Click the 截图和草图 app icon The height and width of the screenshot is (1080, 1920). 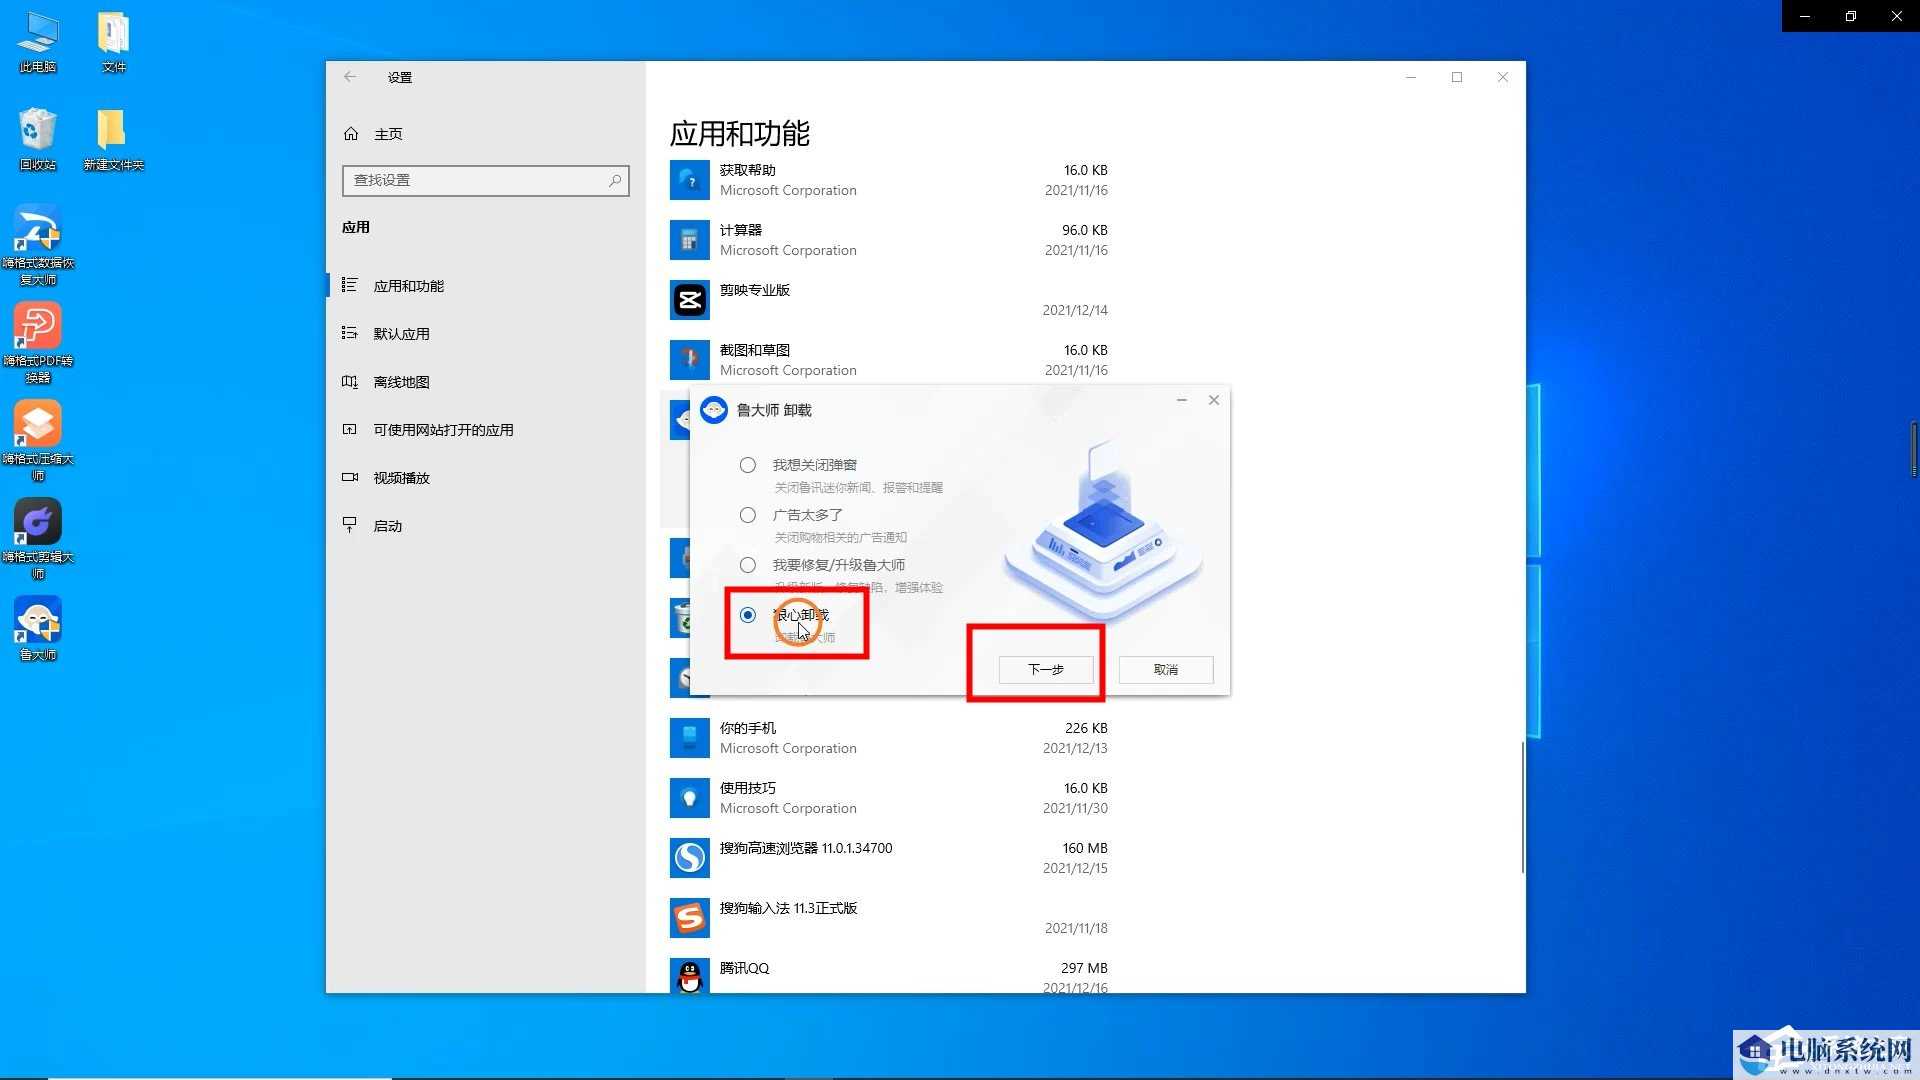tap(689, 360)
